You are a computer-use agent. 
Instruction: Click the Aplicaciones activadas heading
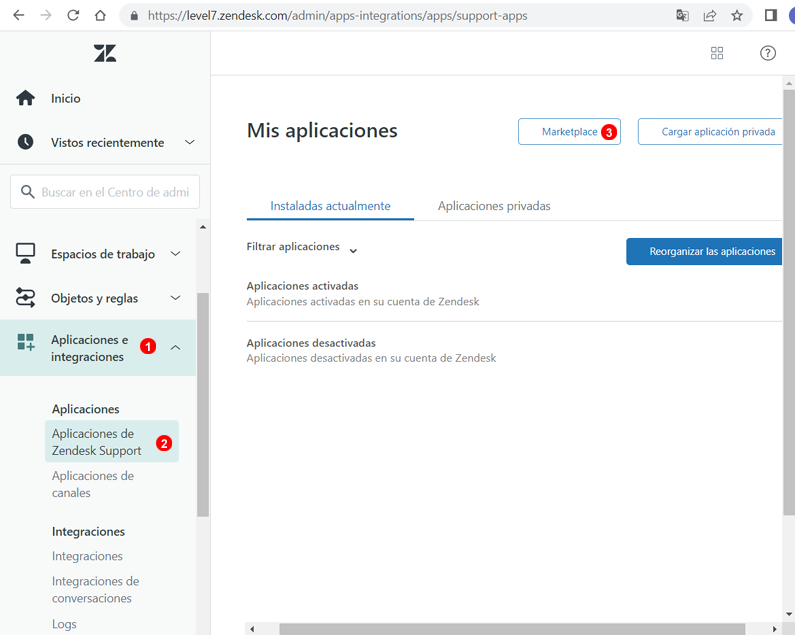302,286
